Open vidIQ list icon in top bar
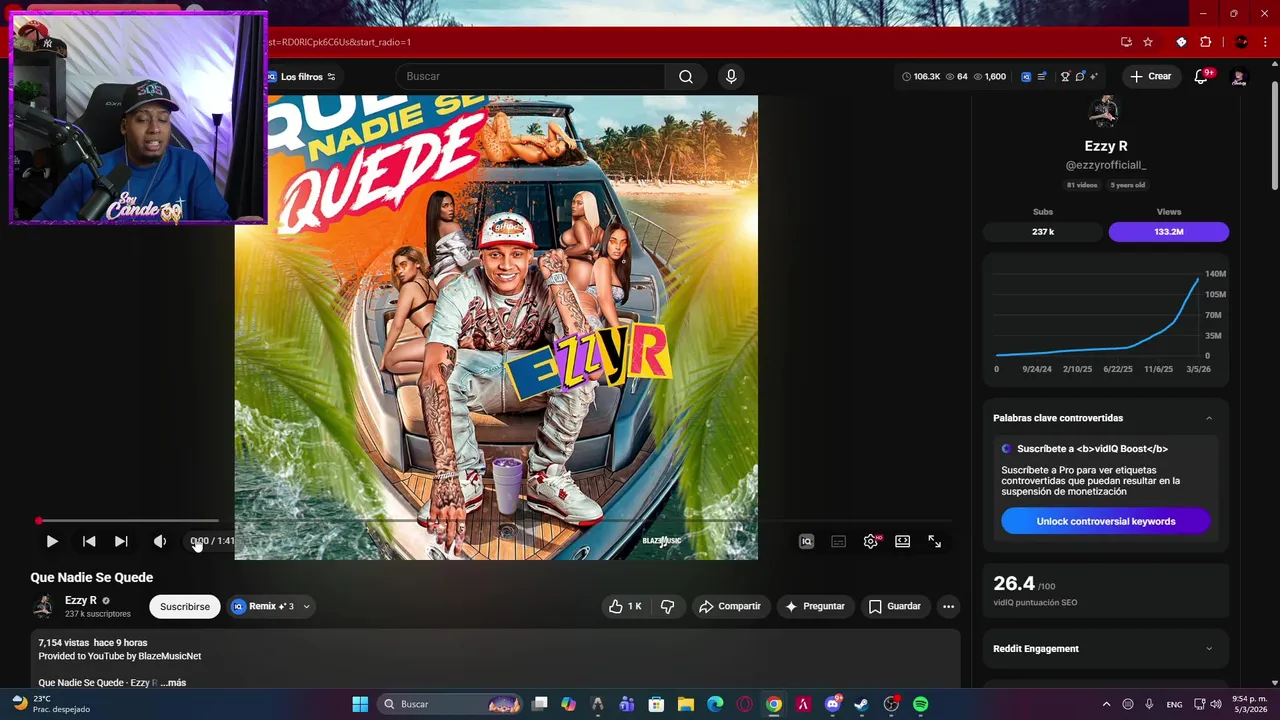 coord(1042,77)
